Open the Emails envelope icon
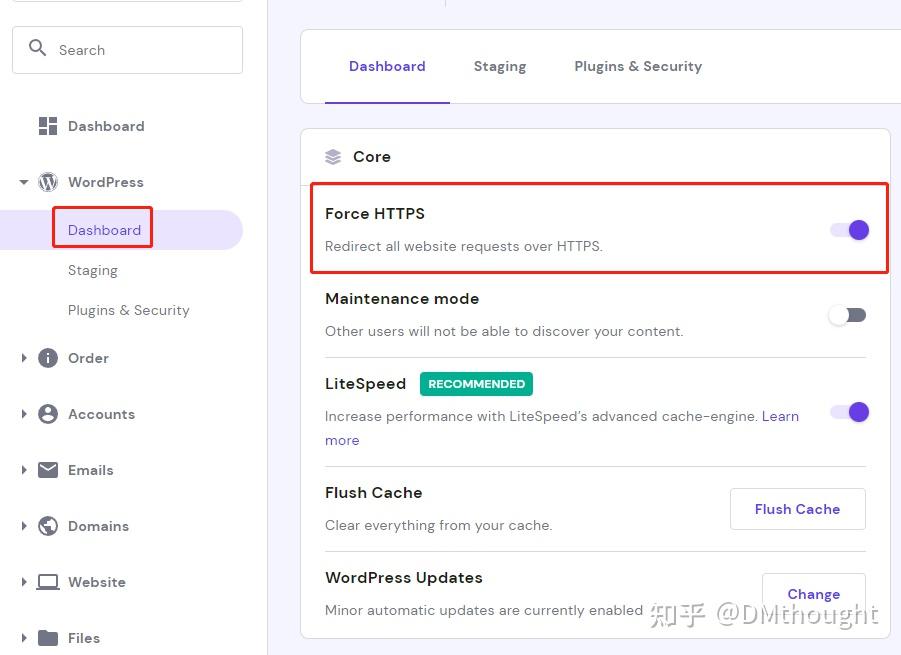 [48, 470]
